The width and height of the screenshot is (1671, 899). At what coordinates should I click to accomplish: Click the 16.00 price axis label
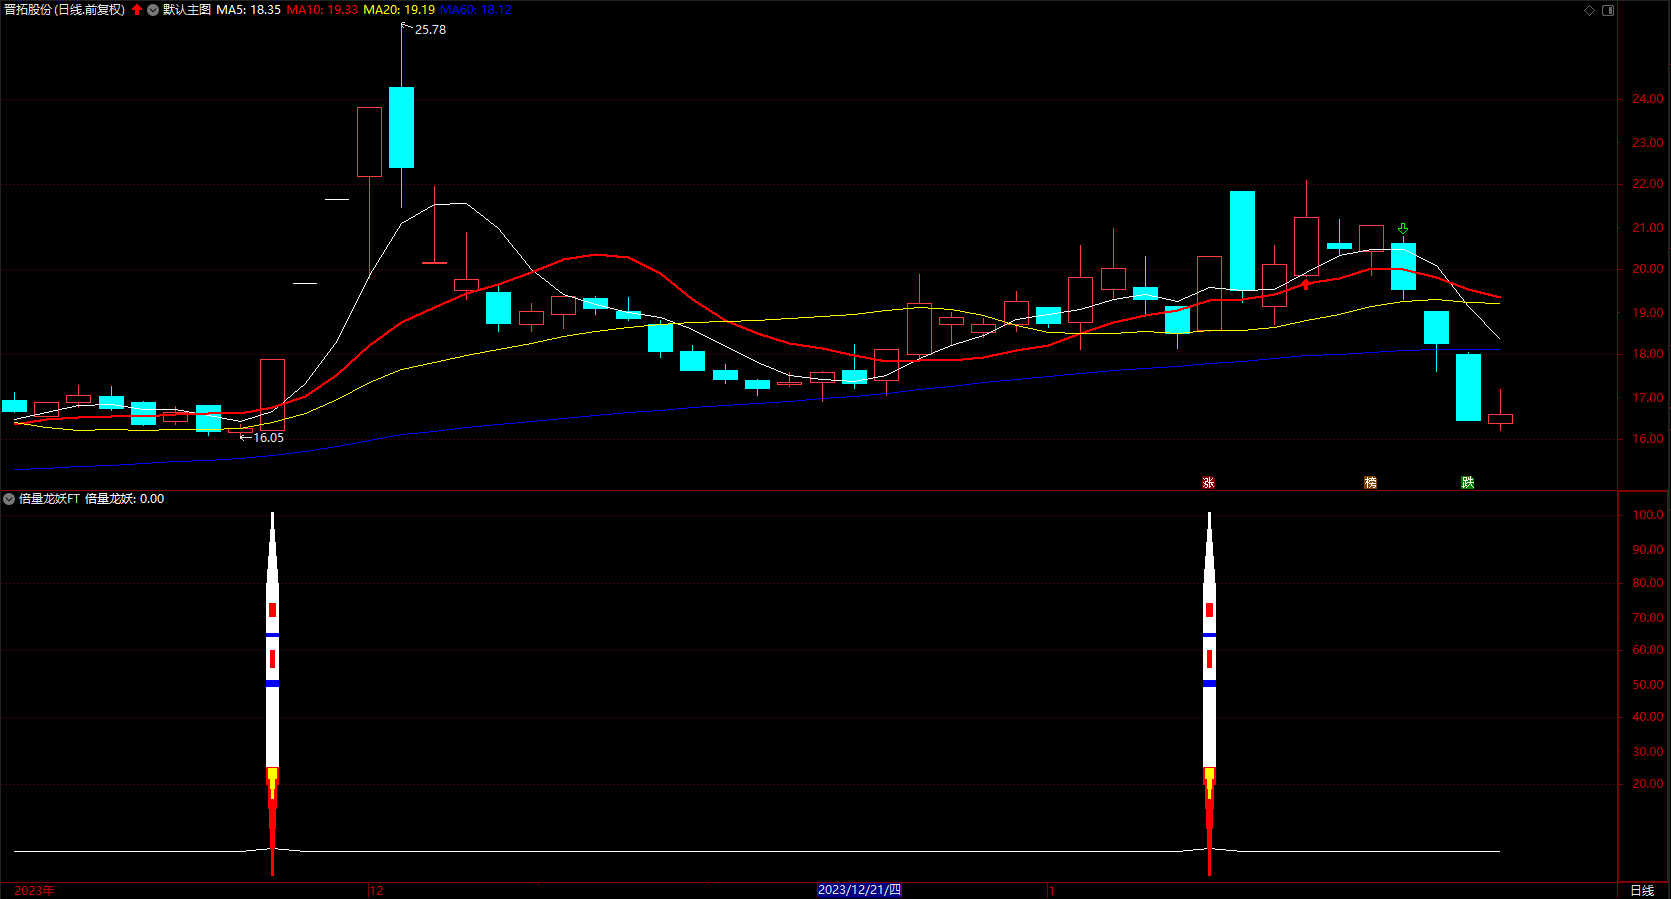pyautogui.click(x=1648, y=439)
